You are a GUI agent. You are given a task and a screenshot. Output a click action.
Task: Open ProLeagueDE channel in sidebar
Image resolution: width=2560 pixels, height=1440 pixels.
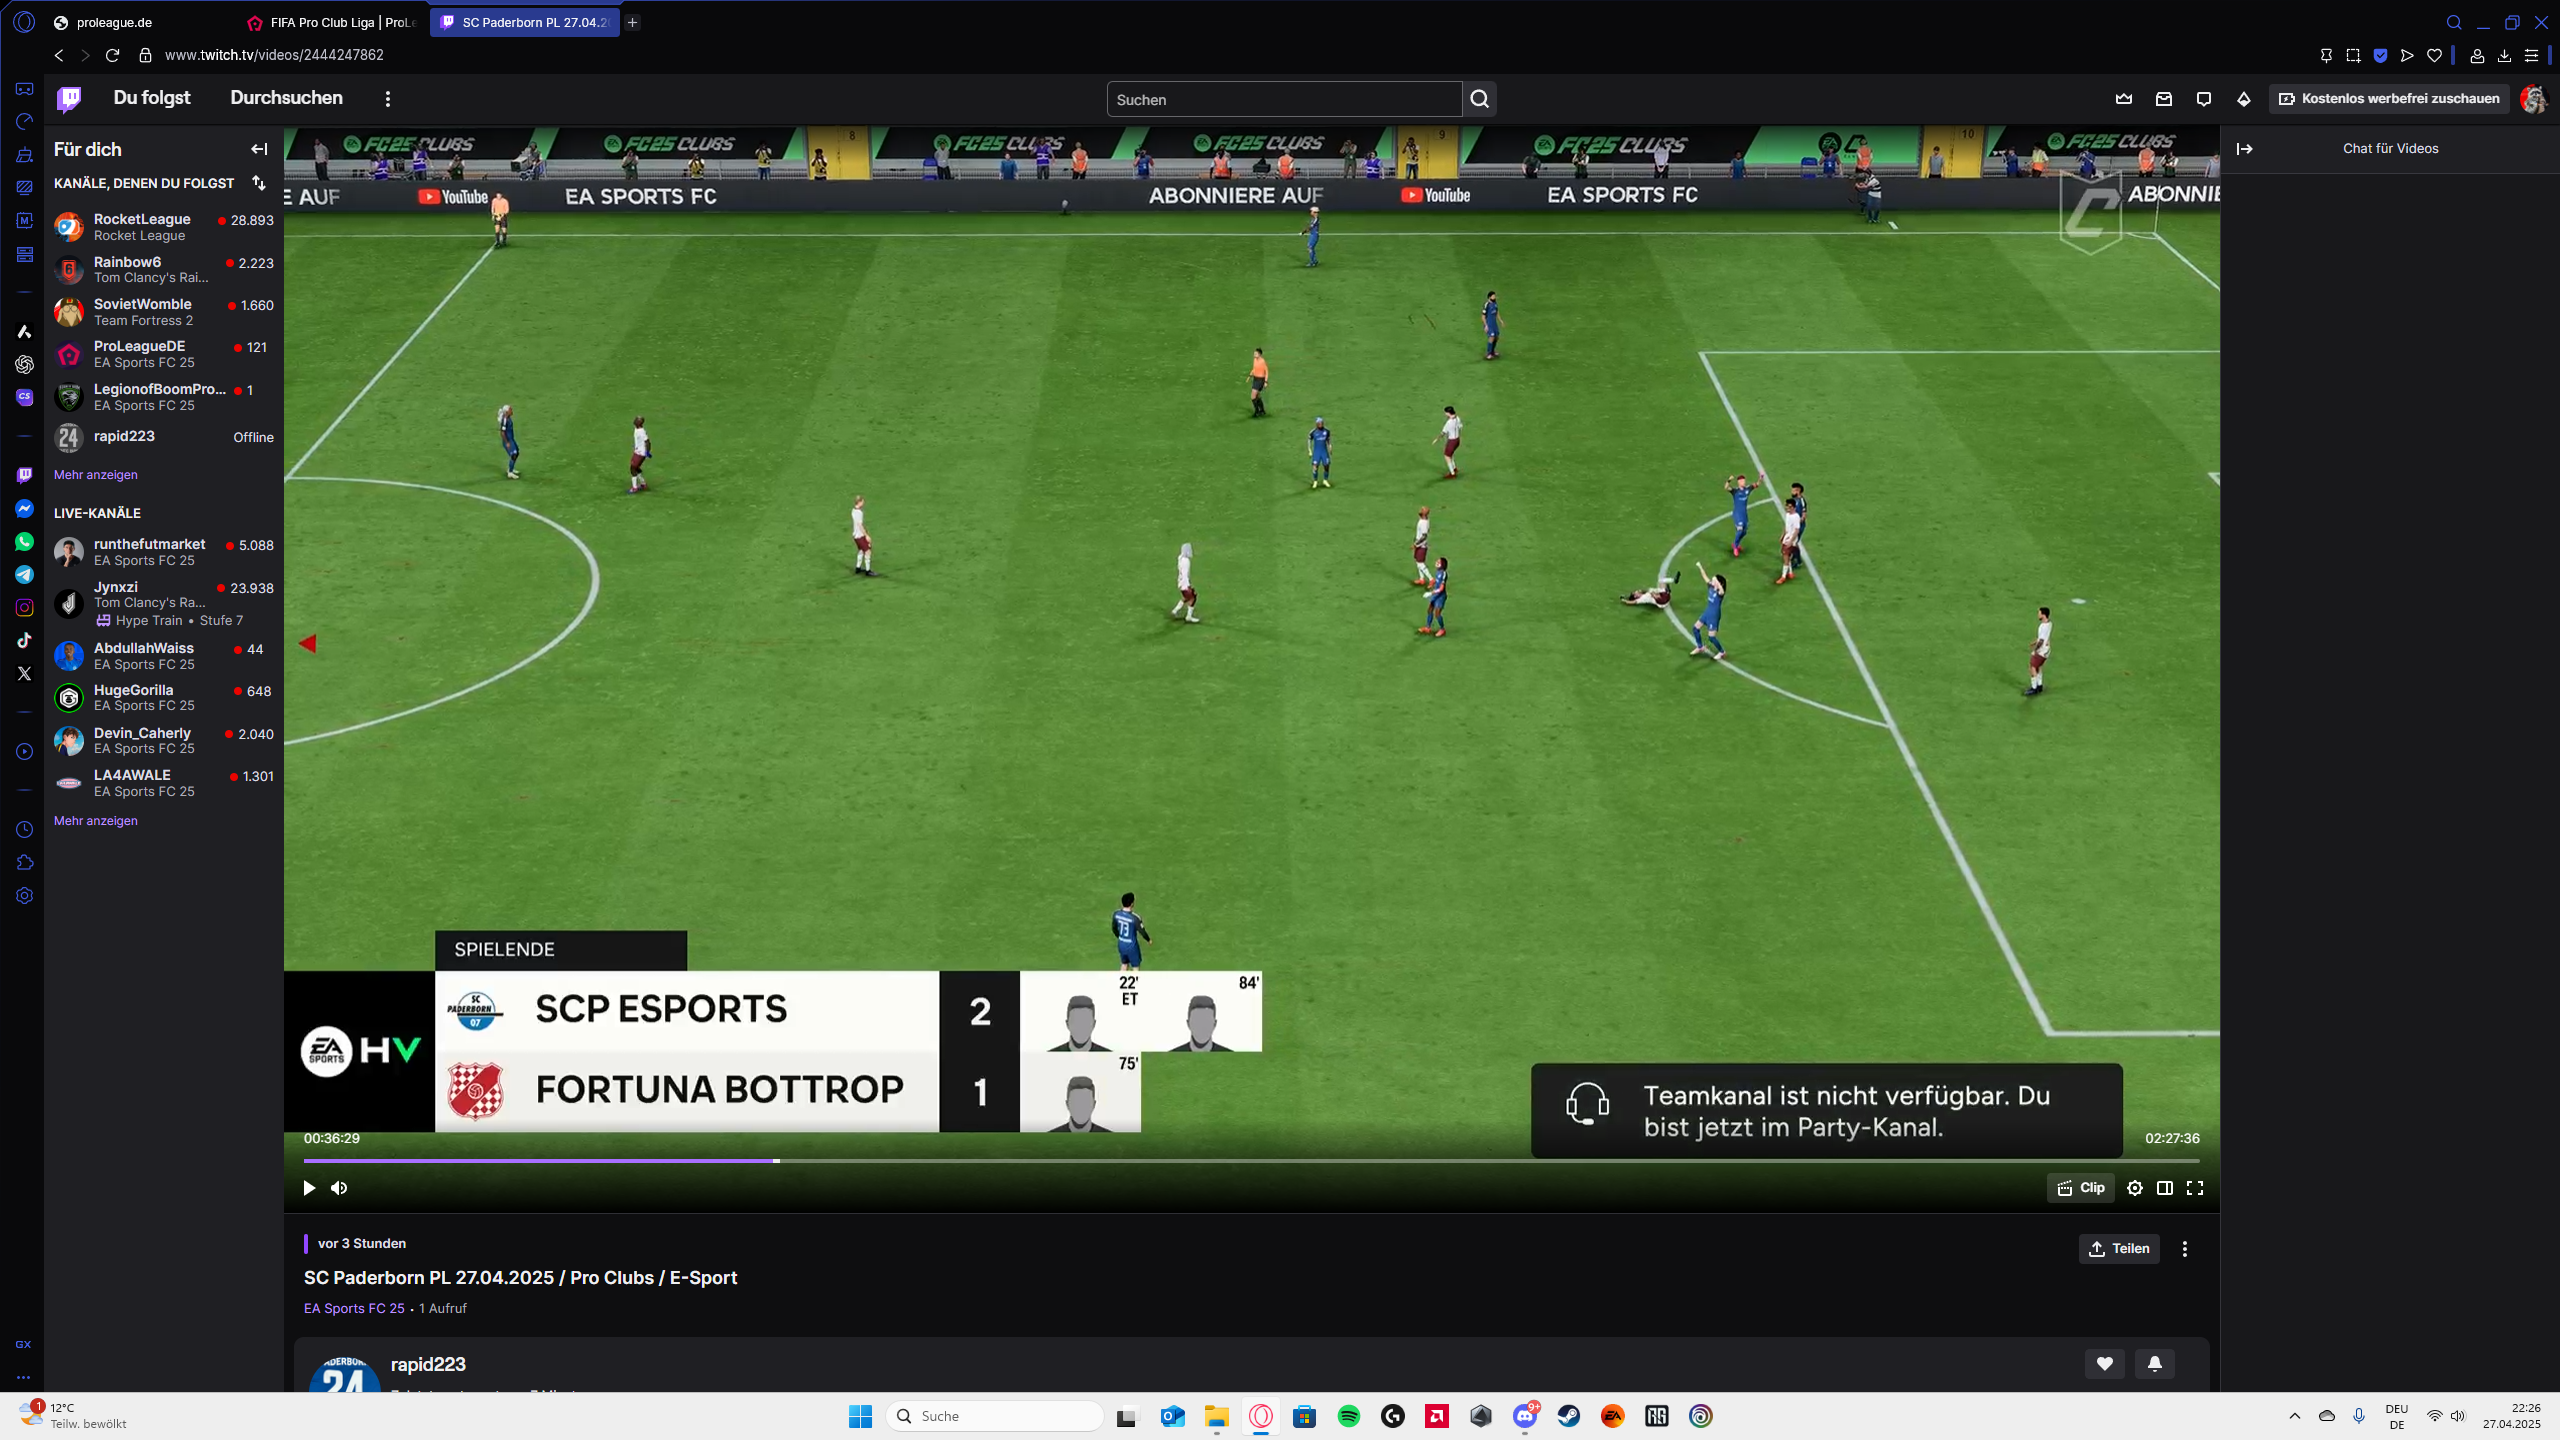click(x=164, y=354)
